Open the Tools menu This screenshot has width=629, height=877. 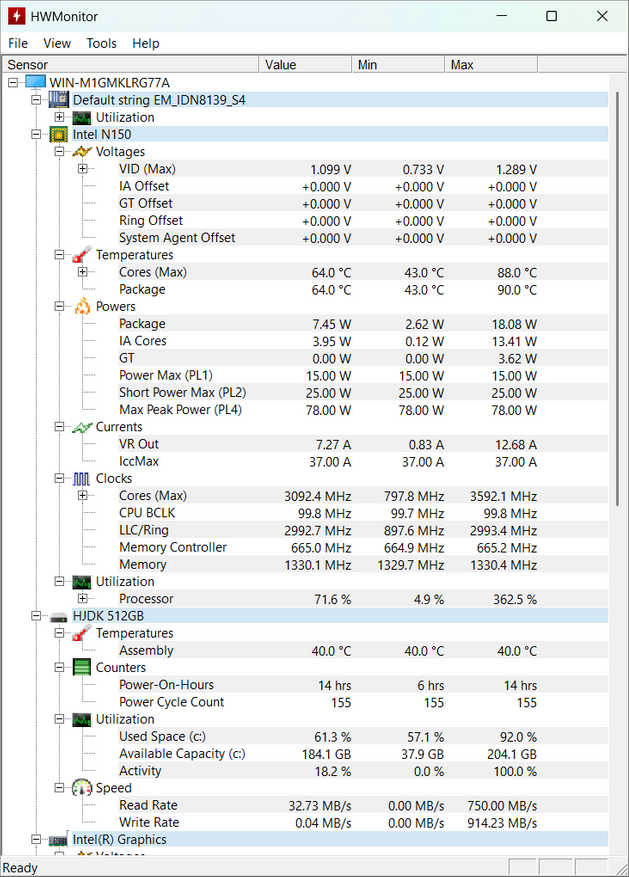[x=101, y=43]
